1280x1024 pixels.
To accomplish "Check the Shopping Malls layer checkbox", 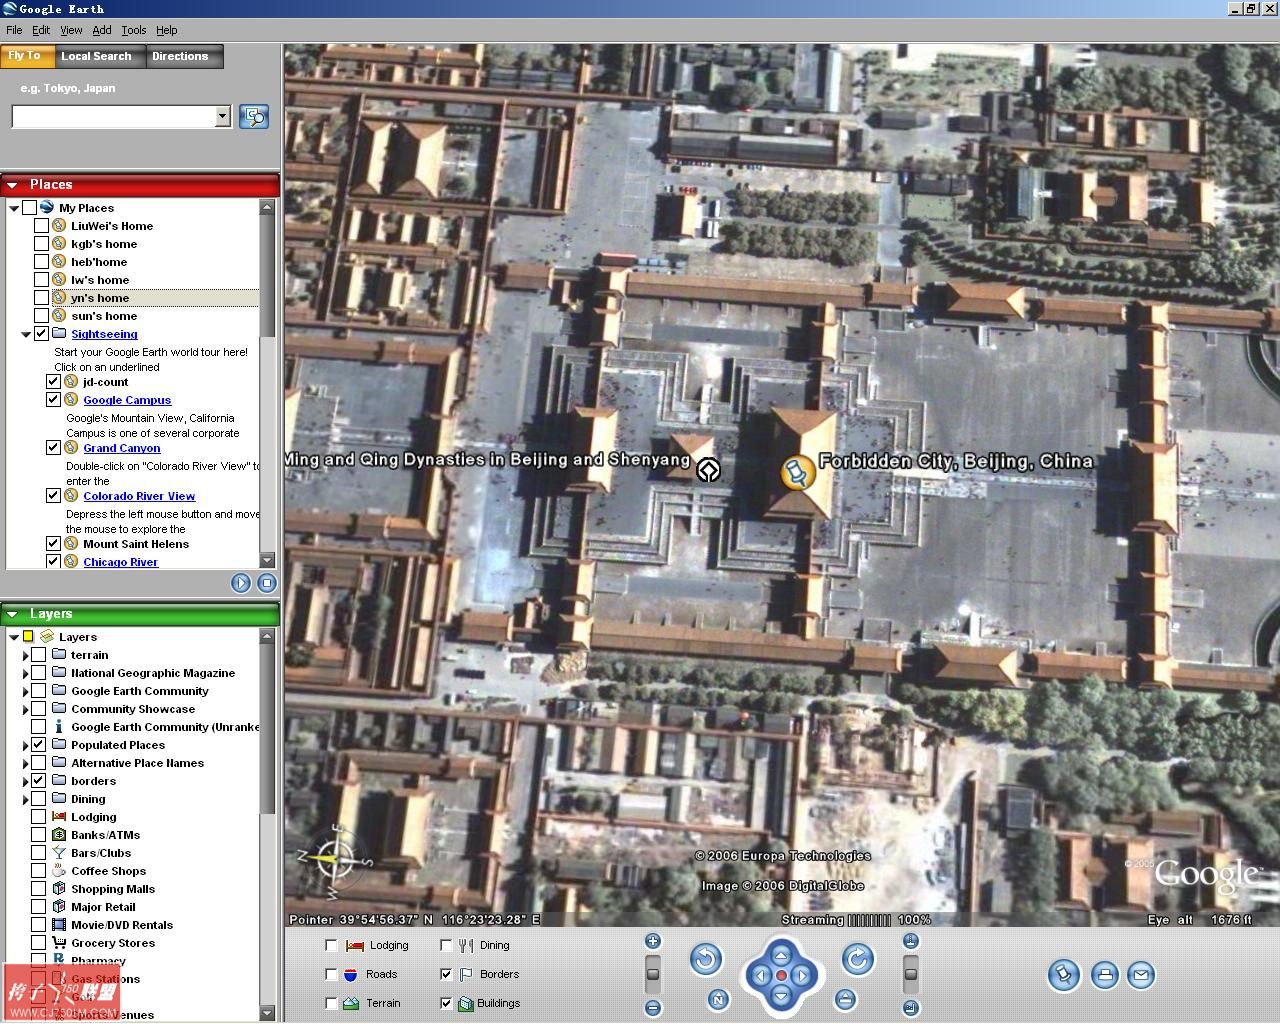I will coord(38,889).
